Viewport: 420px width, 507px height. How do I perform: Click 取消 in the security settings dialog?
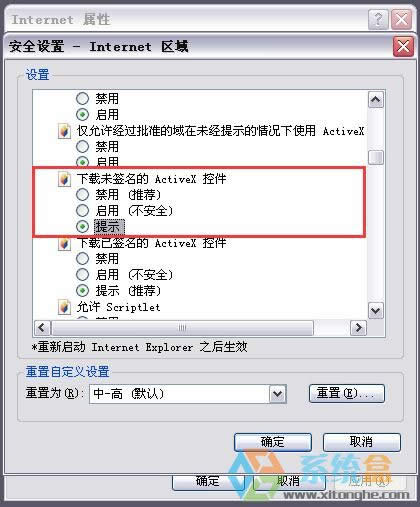tap(362, 442)
